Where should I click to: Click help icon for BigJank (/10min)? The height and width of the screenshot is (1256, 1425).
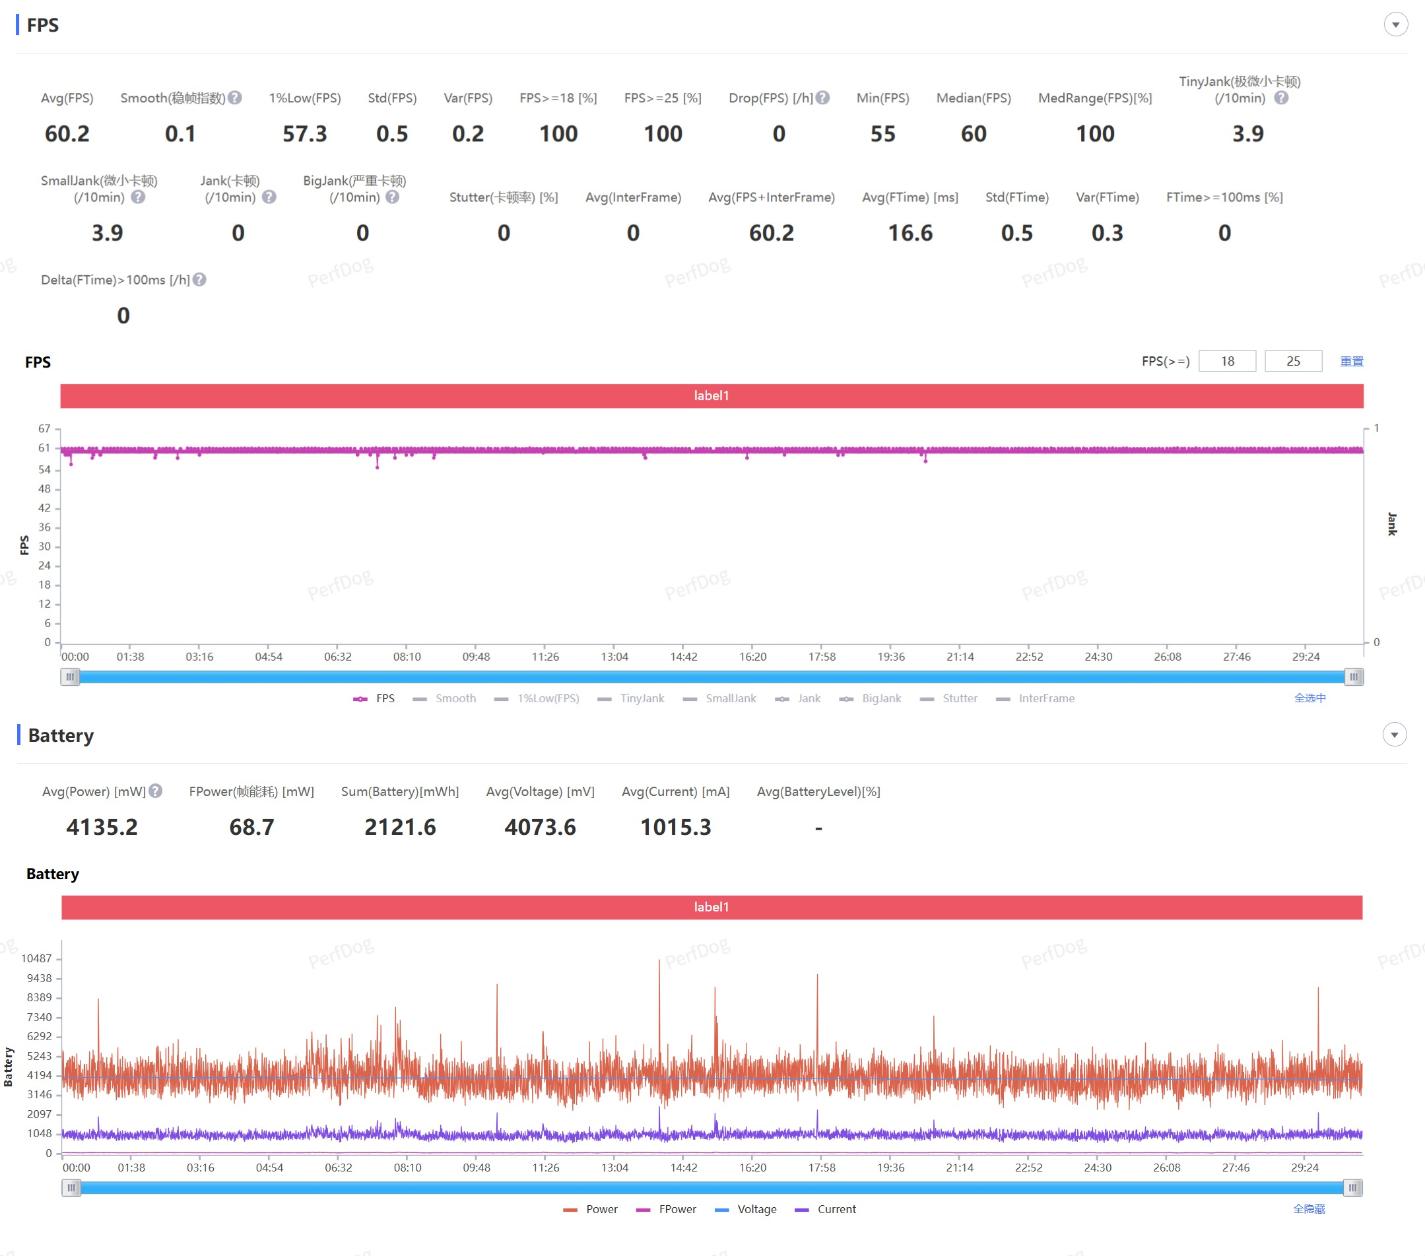tap(393, 197)
